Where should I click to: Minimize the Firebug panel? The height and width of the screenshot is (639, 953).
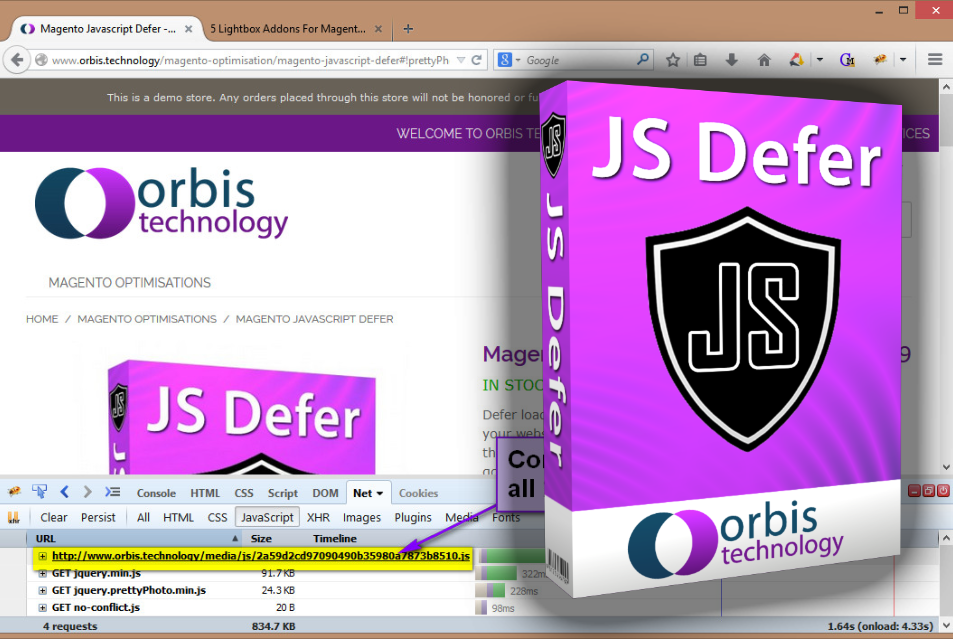tap(914, 491)
